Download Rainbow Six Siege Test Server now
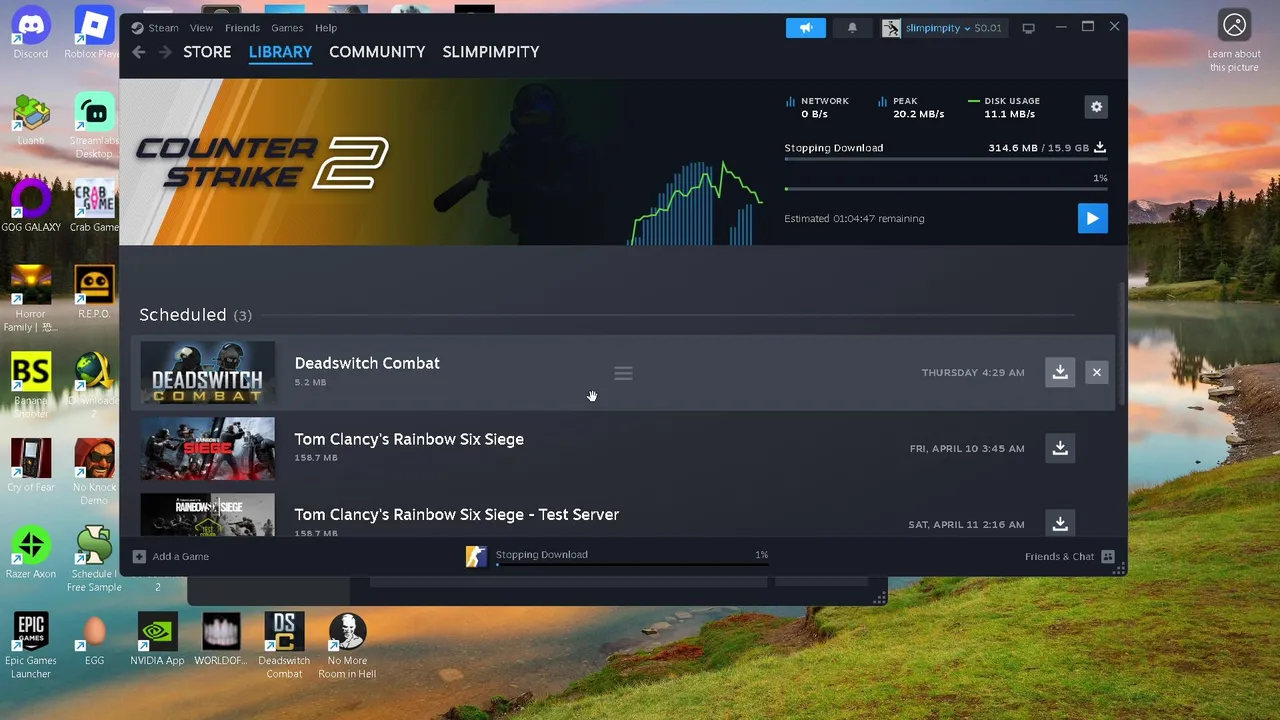 pyautogui.click(x=1060, y=523)
